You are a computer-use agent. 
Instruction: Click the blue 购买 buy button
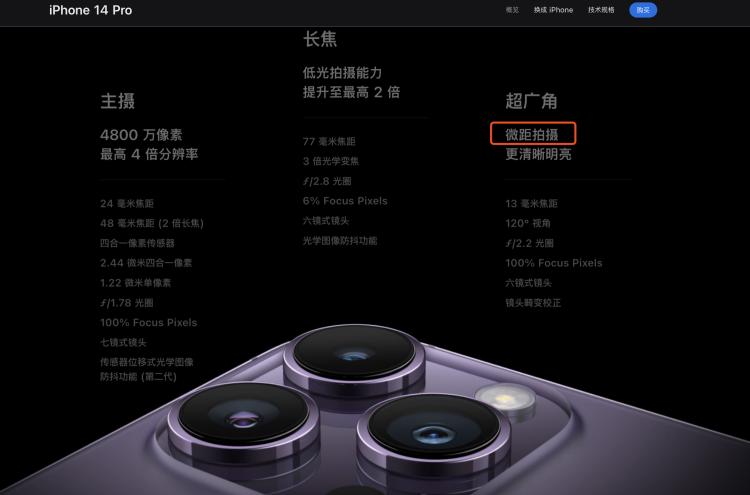(643, 10)
